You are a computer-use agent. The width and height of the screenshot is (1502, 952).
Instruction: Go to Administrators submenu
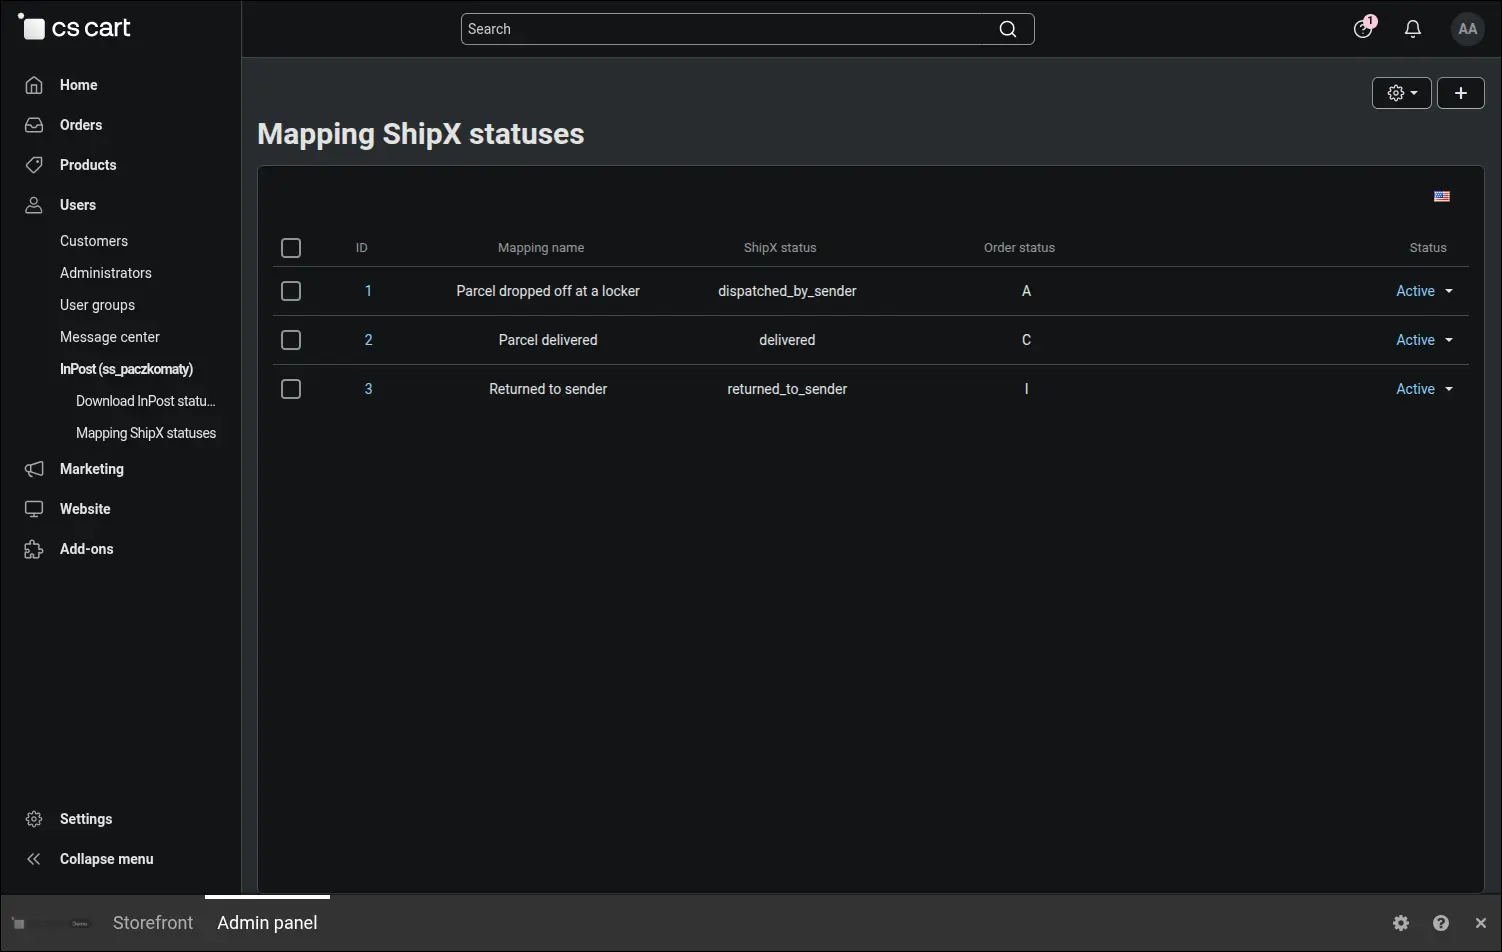[106, 273]
